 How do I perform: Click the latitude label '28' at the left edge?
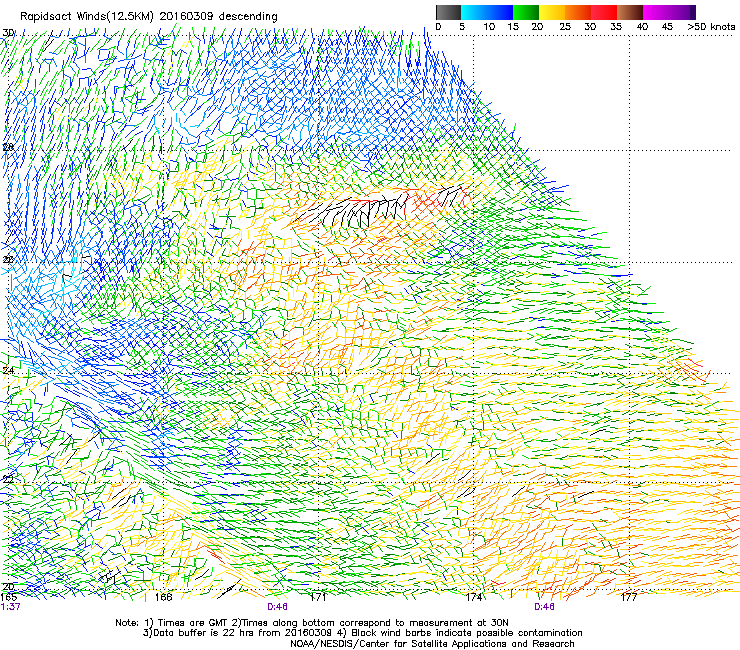pos(8,147)
